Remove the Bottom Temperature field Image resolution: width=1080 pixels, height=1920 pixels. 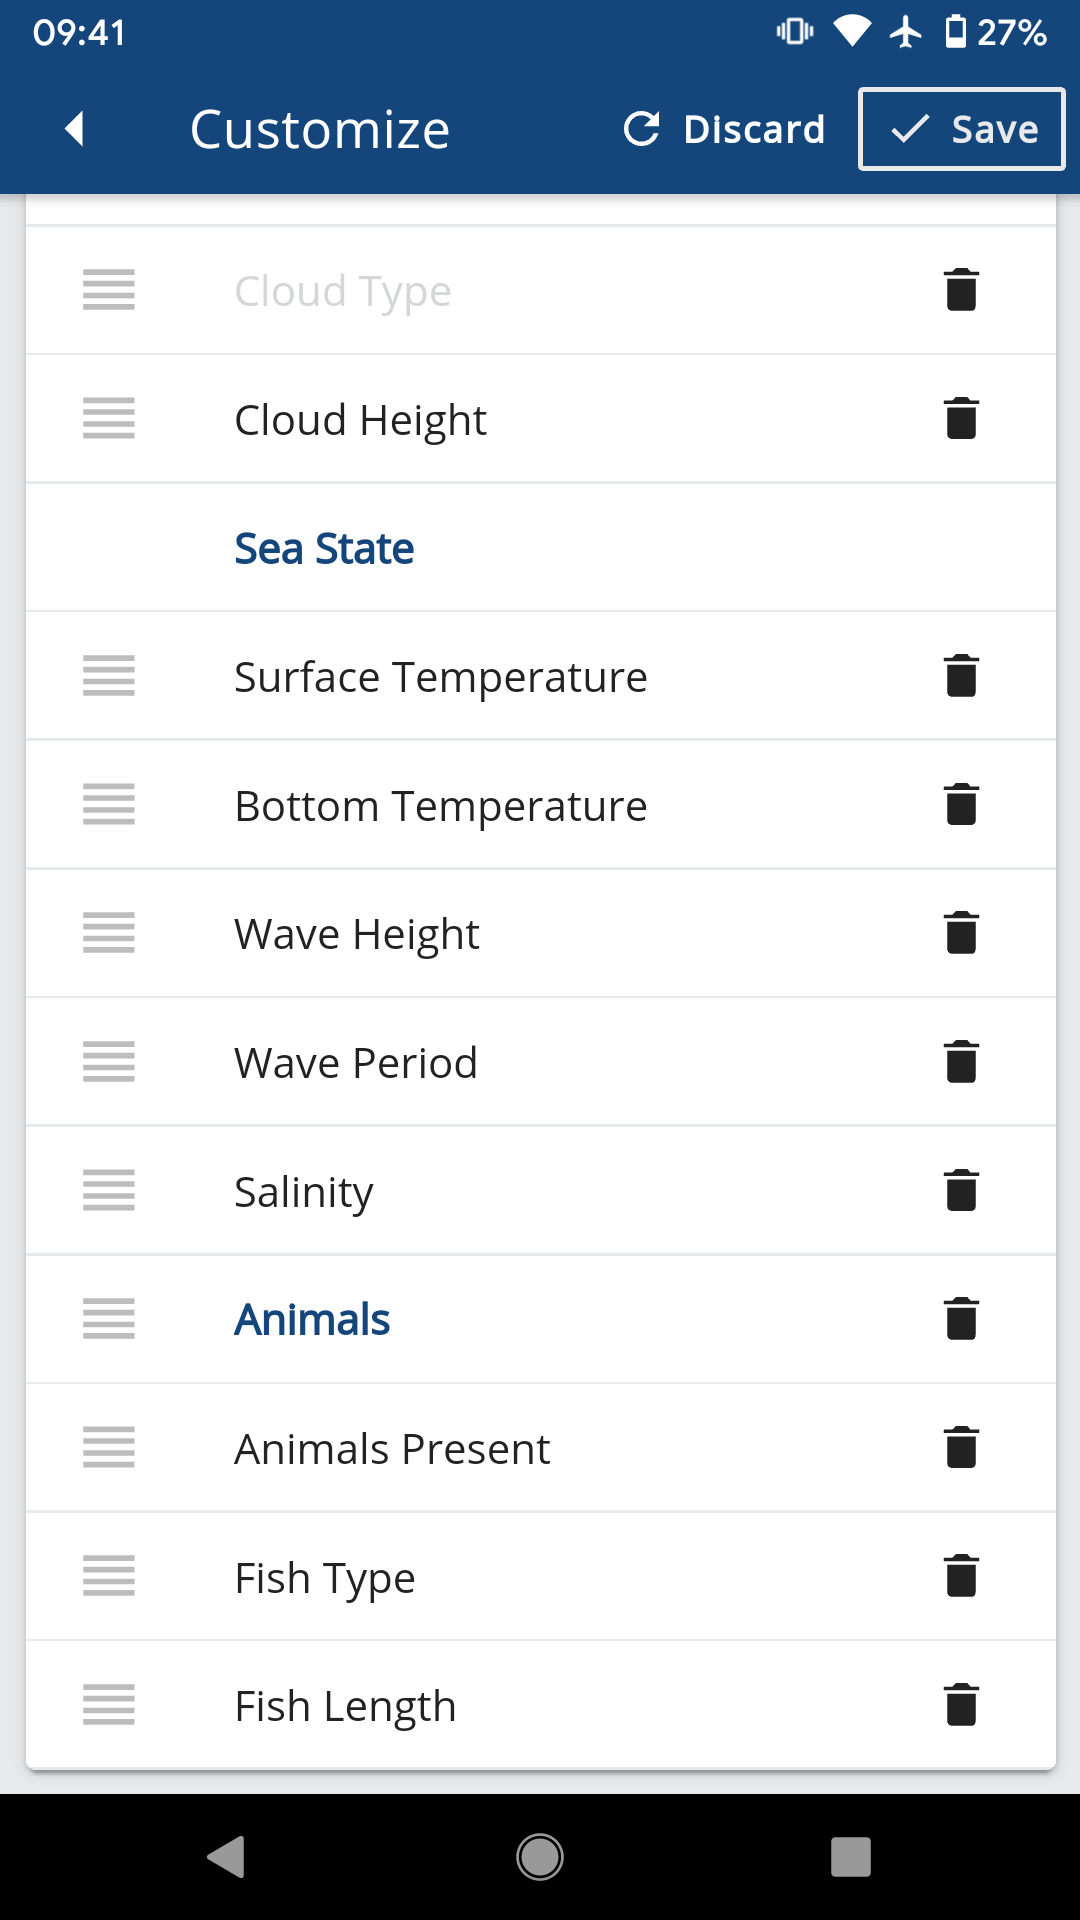pyautogui.click(x=961, y=805)
